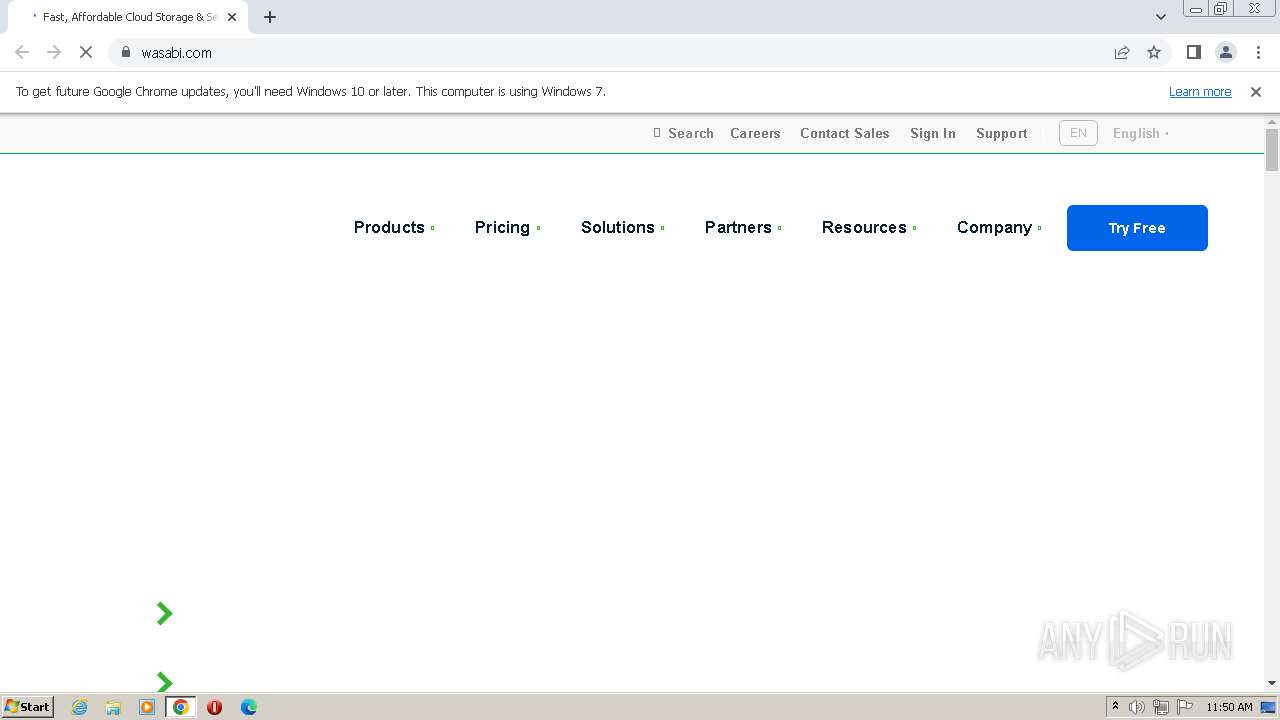
Task: Open network tray icon
Action: point(1161,707)
